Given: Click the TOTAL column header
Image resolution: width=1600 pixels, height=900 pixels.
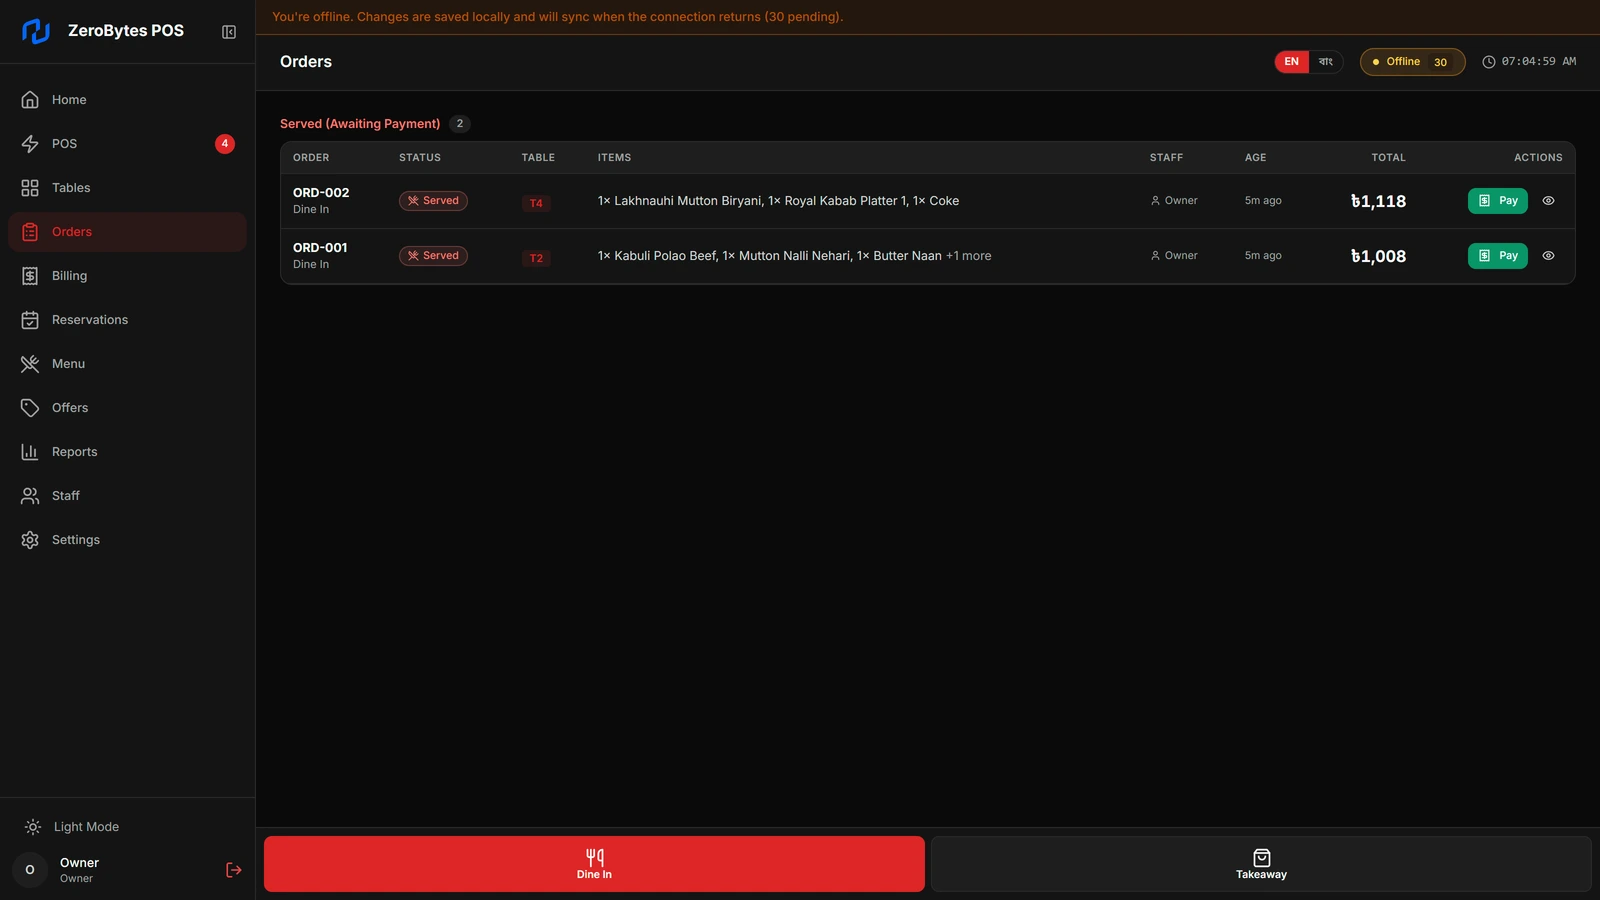Looking at the screenshot, I should (1388, 158).
